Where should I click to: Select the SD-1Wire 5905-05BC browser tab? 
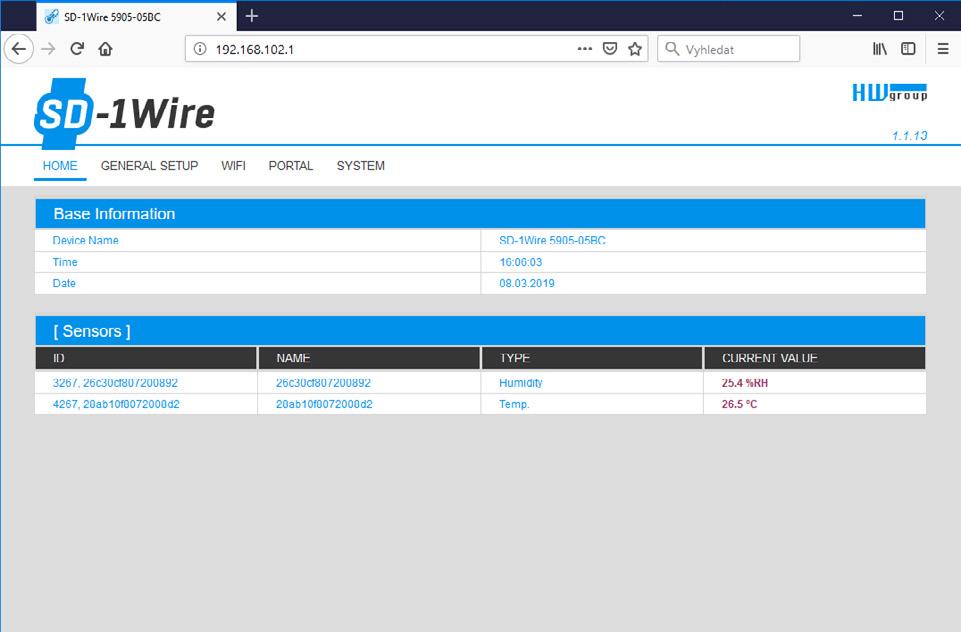click(137, 17)
